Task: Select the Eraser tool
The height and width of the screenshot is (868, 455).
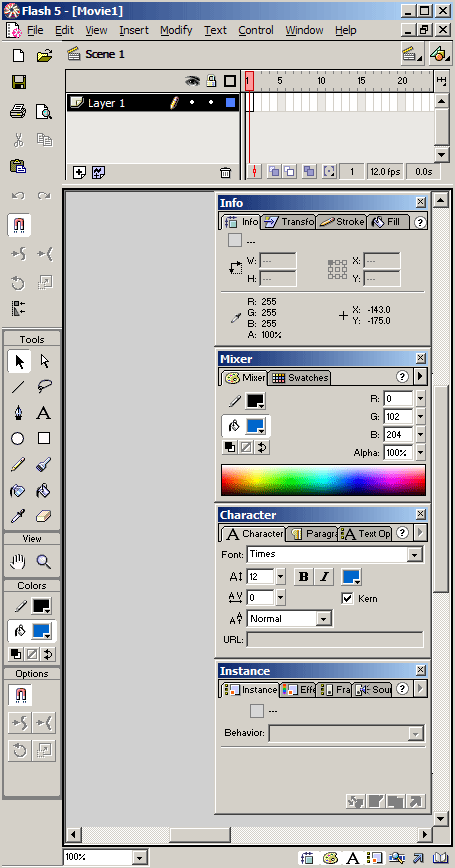Action: click(44, 516)
